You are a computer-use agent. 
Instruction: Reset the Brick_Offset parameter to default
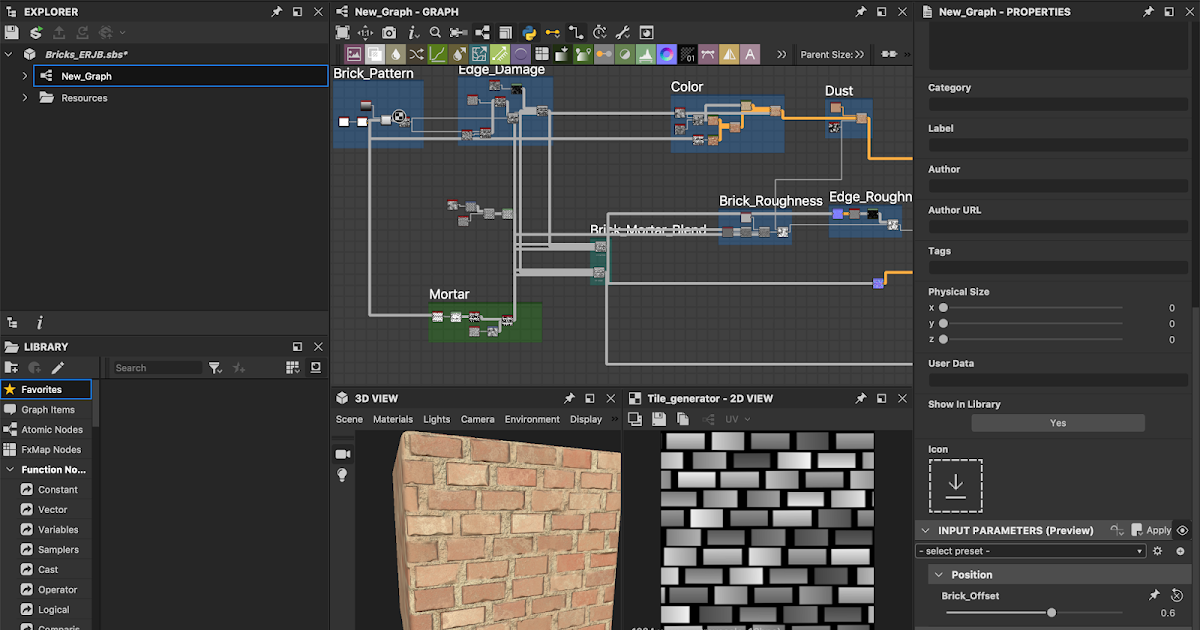tap(1176, 595)
